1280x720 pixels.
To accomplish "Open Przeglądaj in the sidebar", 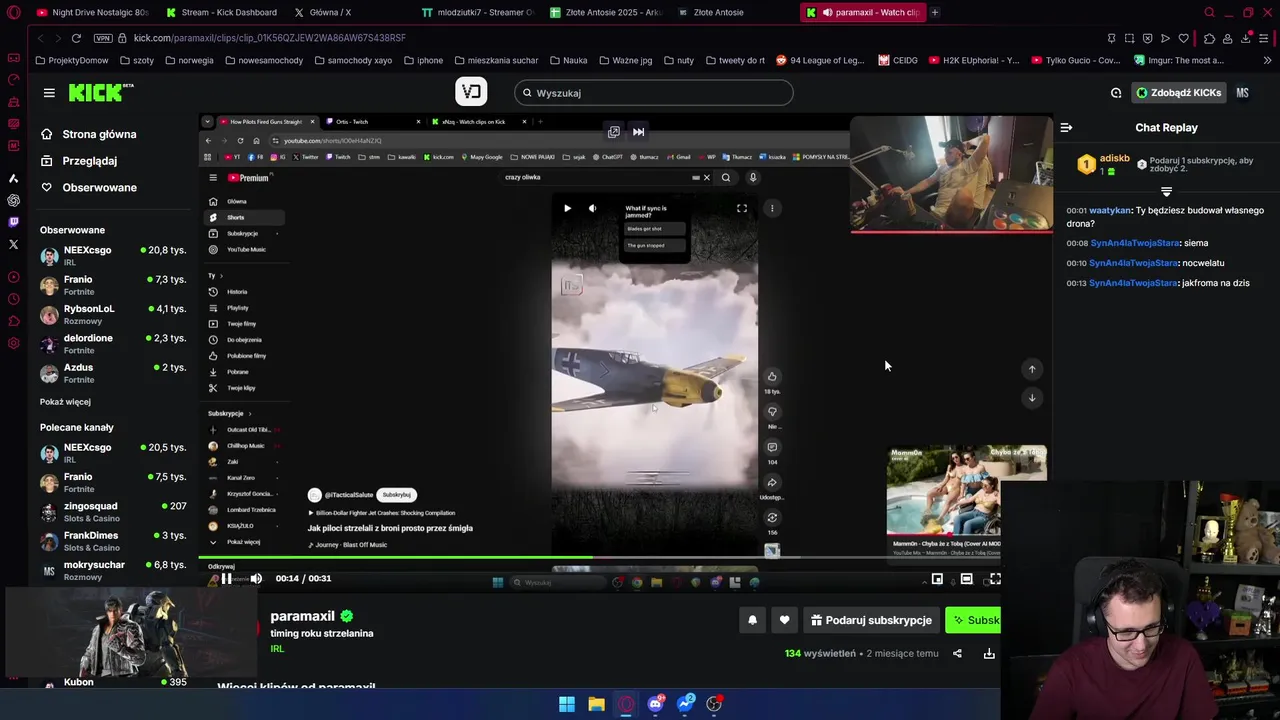I will pyautogui.click(x=79, y=161).
